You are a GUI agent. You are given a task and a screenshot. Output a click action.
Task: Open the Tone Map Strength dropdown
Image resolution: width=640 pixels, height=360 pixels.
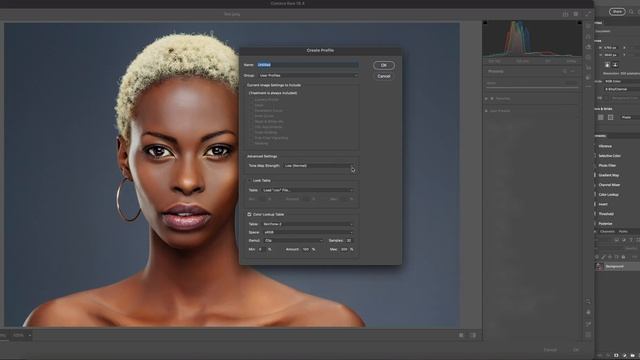point(319,166)
